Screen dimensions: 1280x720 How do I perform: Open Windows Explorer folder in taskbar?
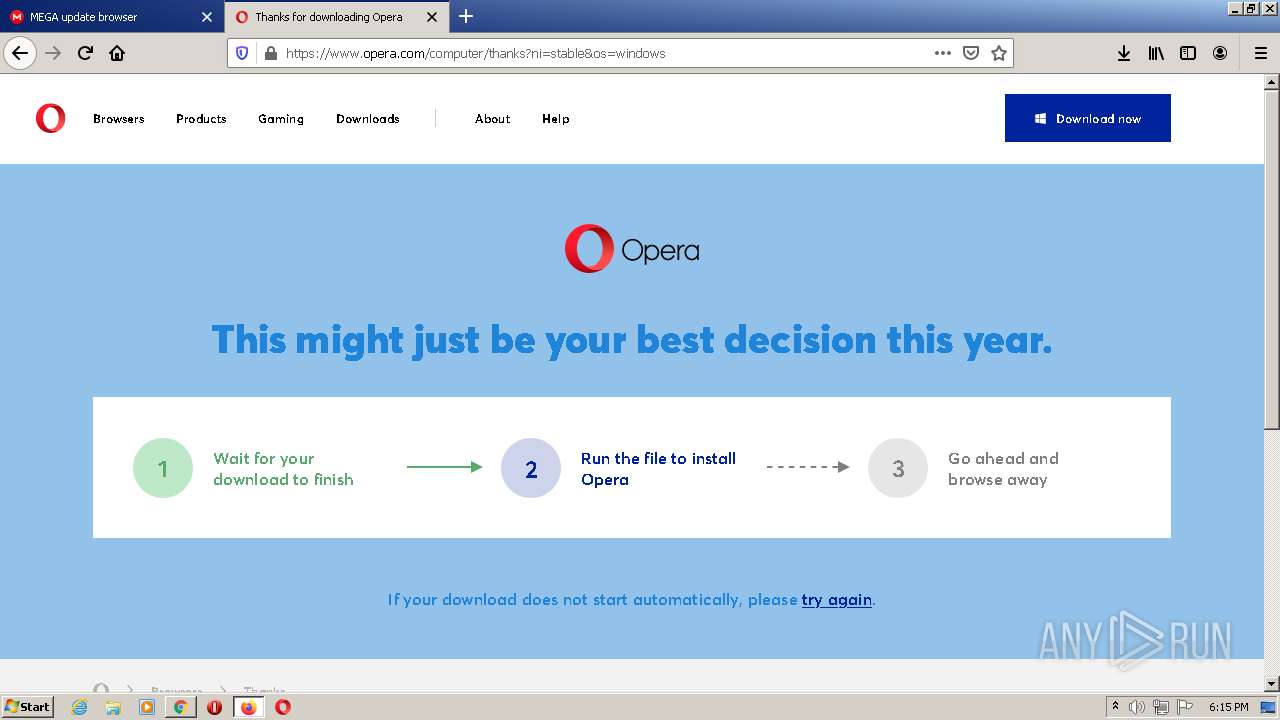[x=113, y=707]
